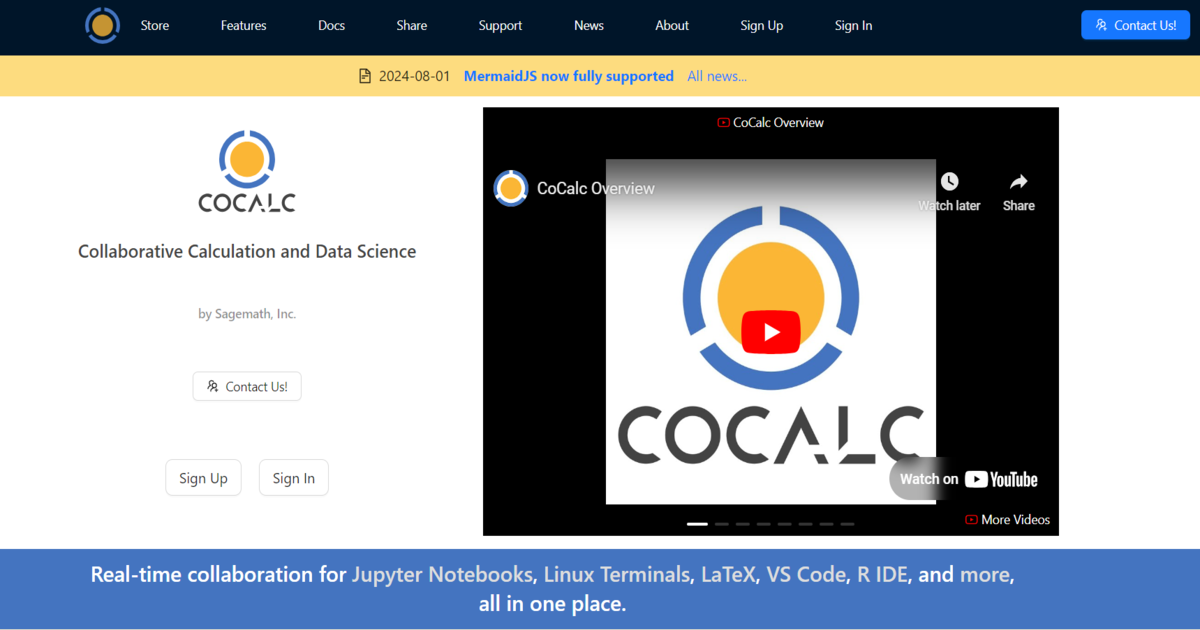1200x630 pixels.
Task: Follow the All news... link
Action: (717, 75)
